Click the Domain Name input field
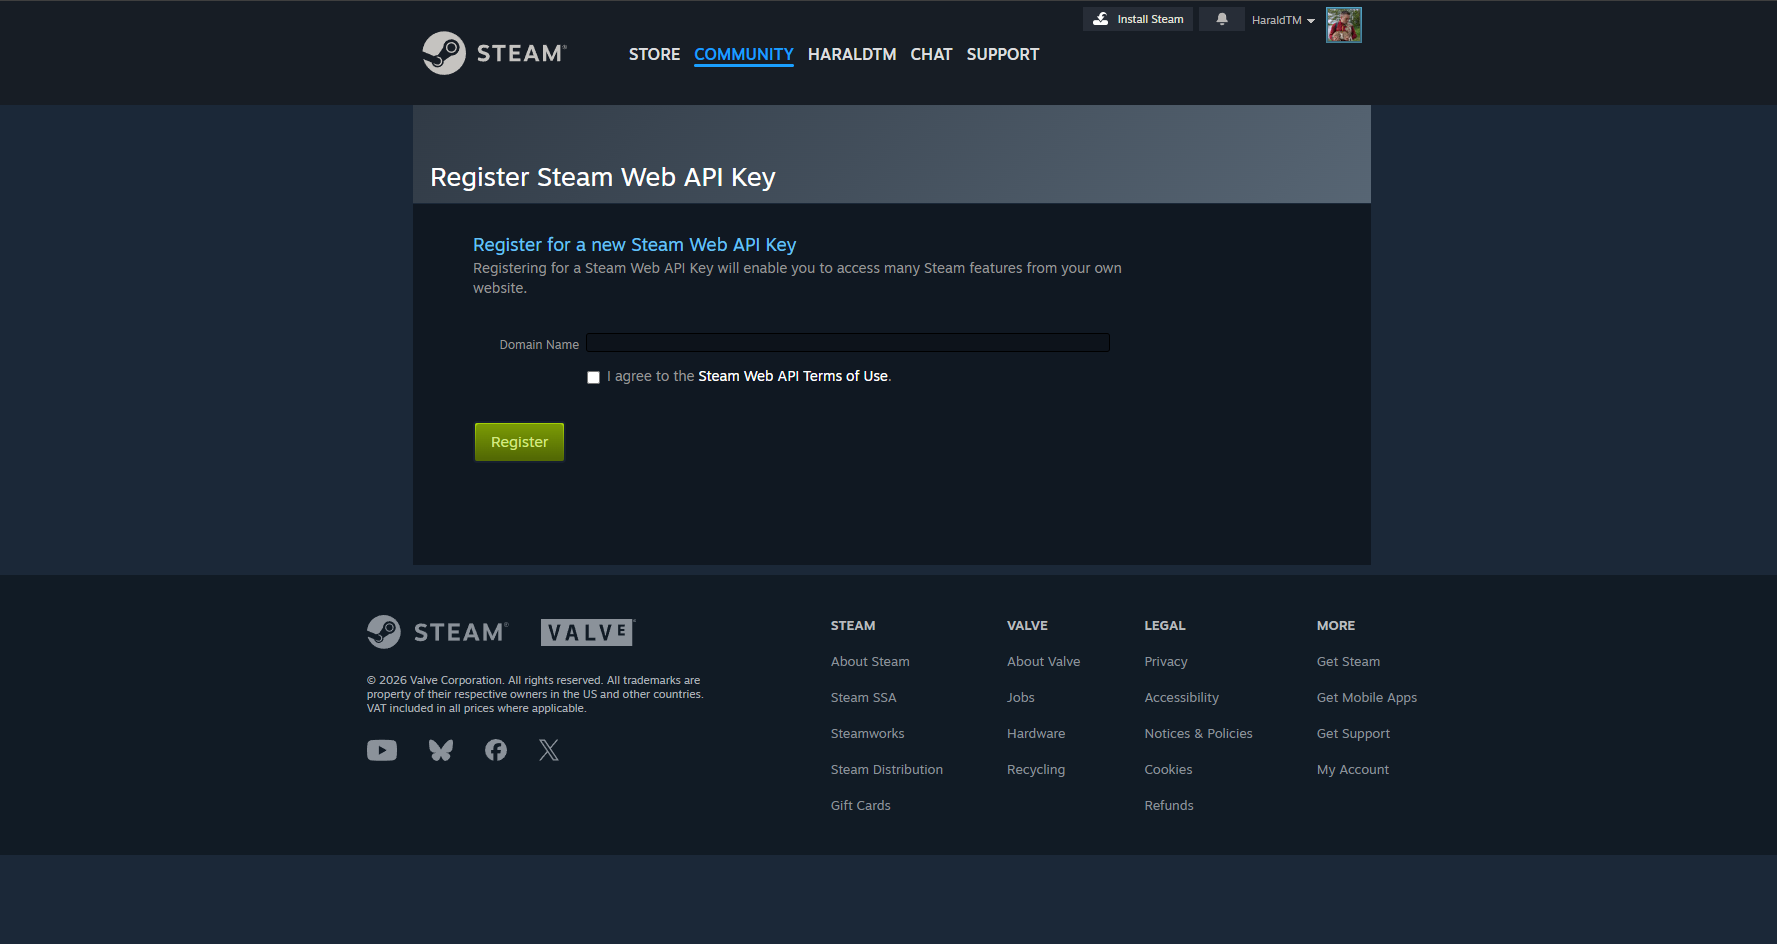This screenshot has height=944, width=1777. pyautogui.click(x=847, y=342)
